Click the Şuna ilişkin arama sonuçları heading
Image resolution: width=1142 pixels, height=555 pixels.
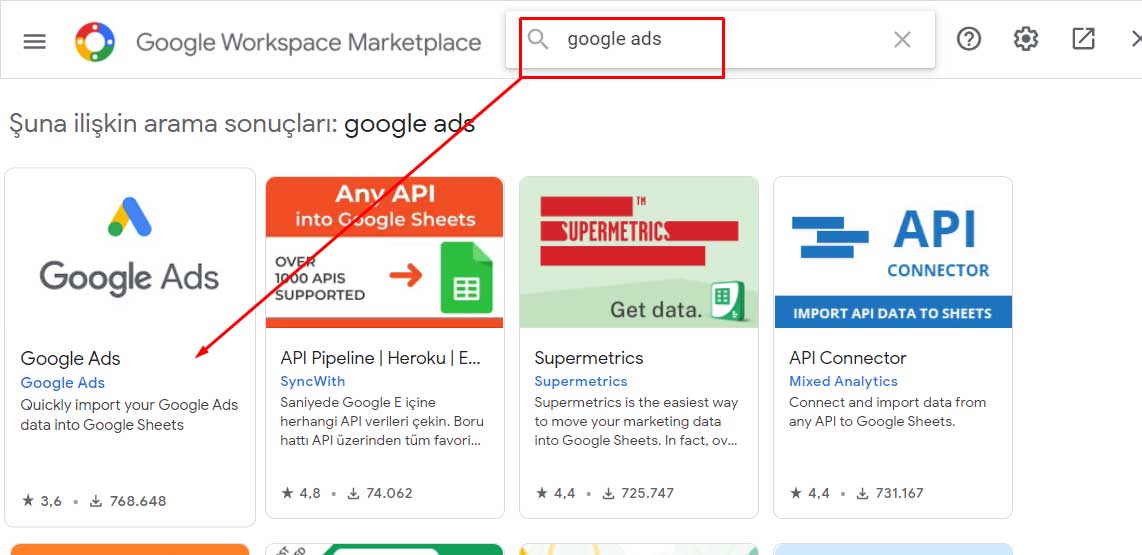pos(242,125)
